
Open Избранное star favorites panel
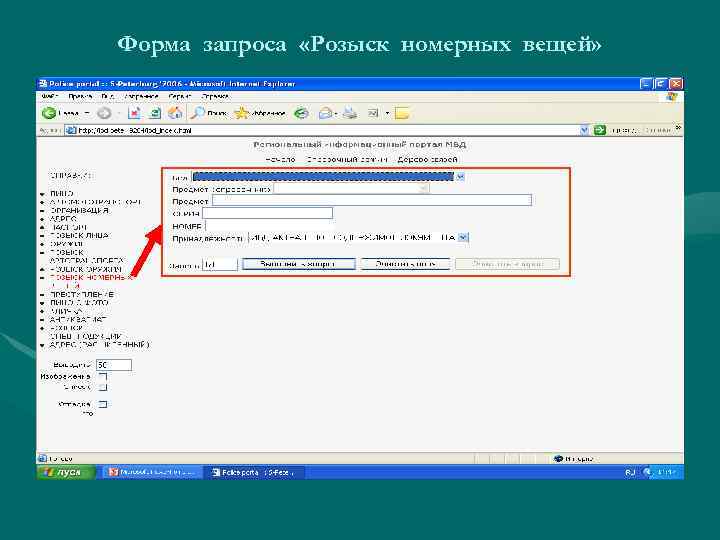pyautogui.click(x=260, y=113)
